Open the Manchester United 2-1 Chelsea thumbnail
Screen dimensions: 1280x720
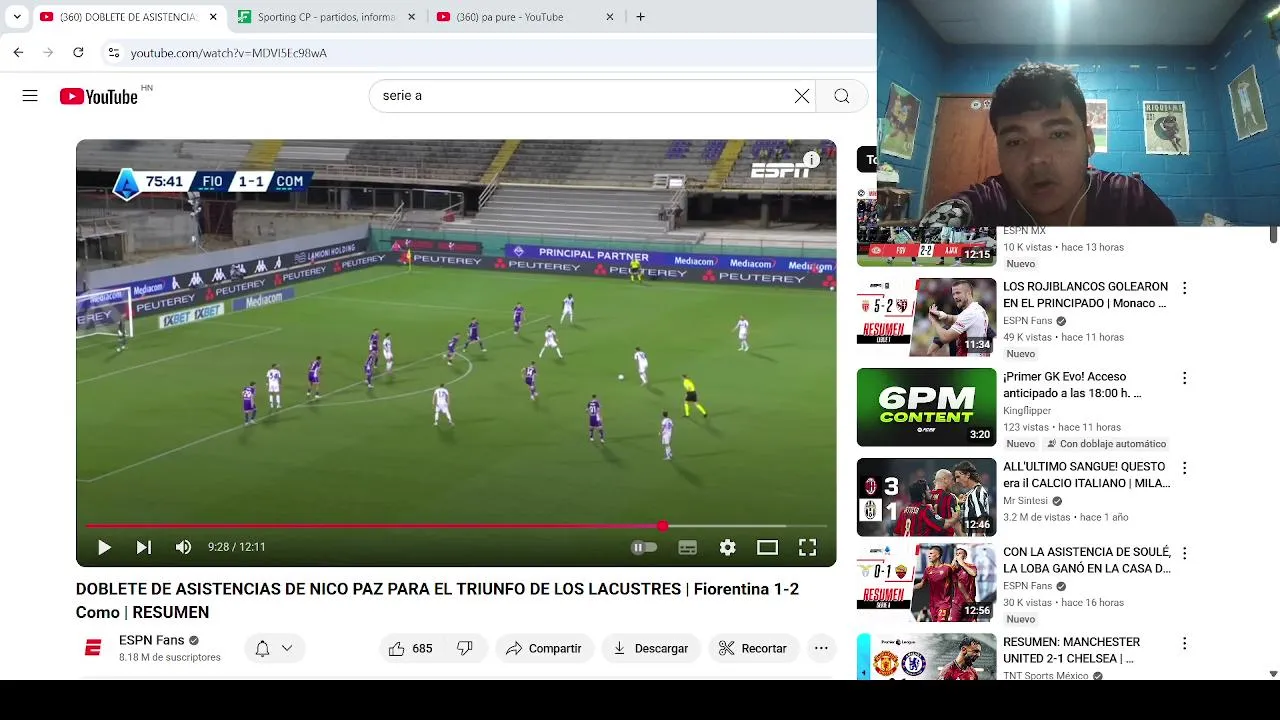pos(927,656)
